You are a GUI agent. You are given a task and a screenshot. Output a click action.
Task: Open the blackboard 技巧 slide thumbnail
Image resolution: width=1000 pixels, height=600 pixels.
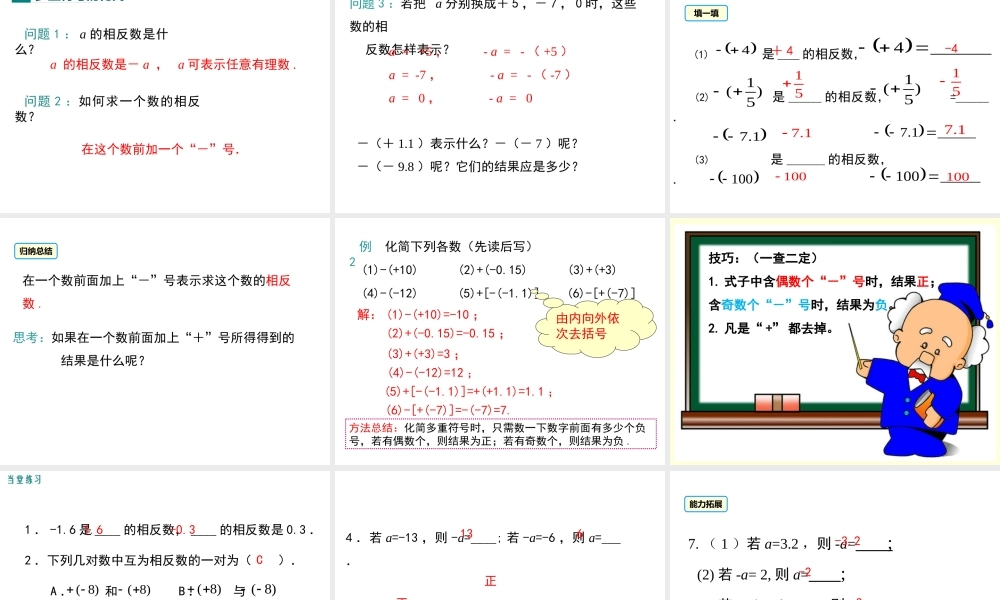[835, 341]
